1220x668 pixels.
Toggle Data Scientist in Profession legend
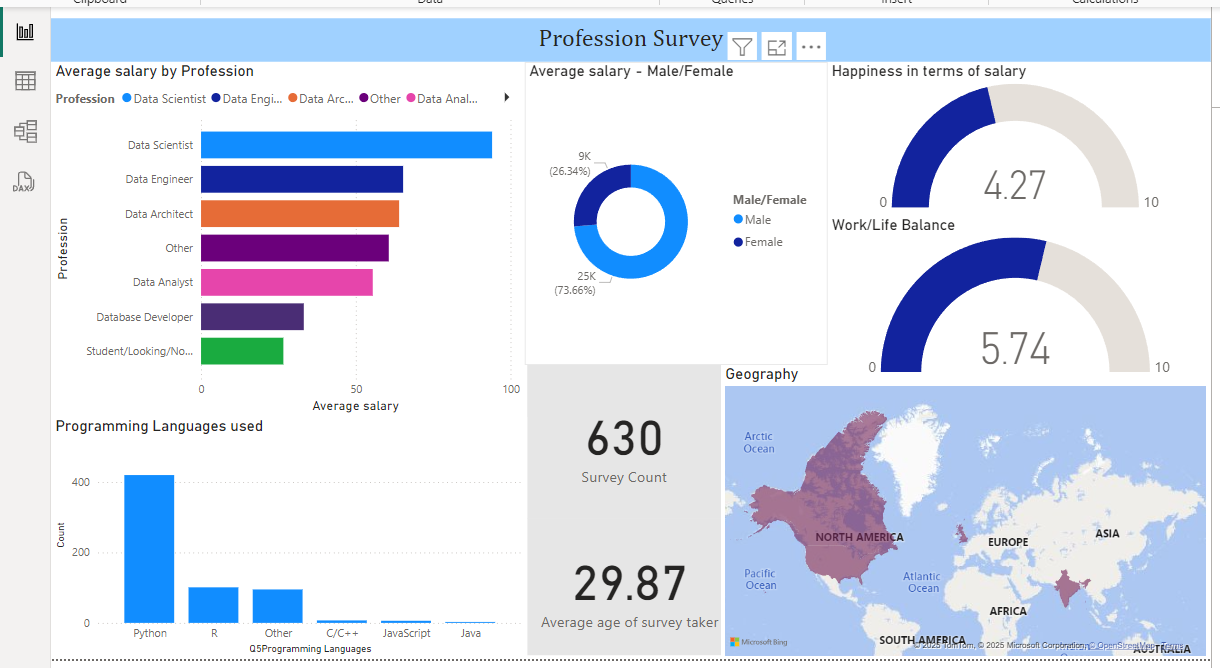168,99
